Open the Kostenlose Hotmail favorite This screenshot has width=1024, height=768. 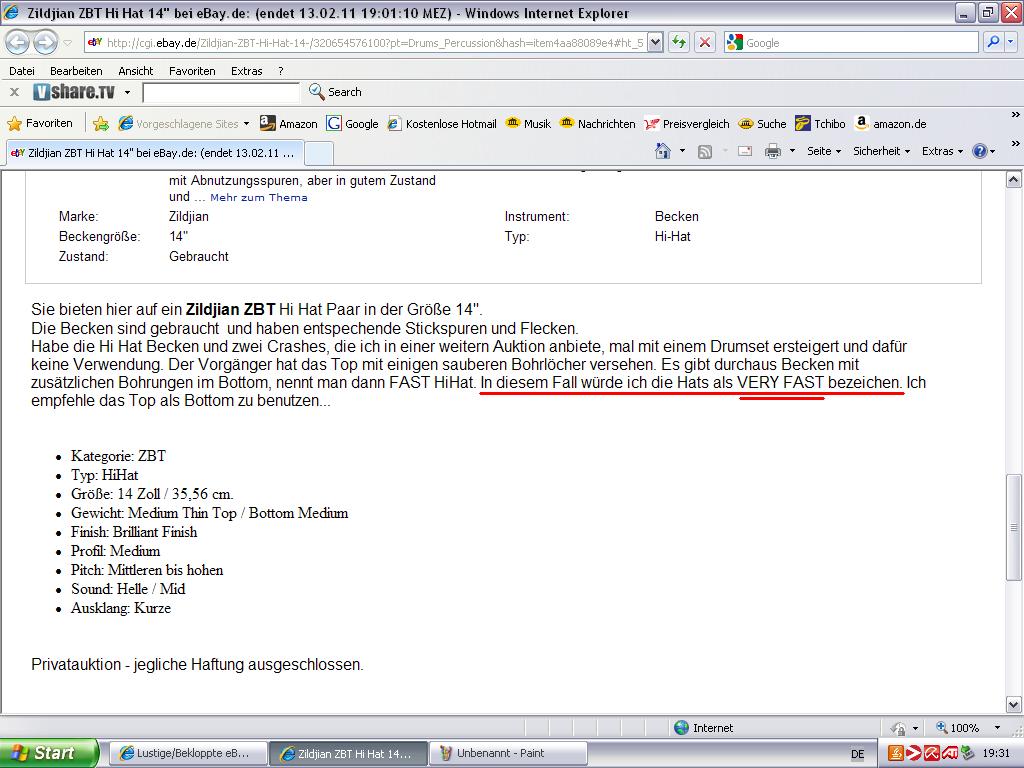441,123
